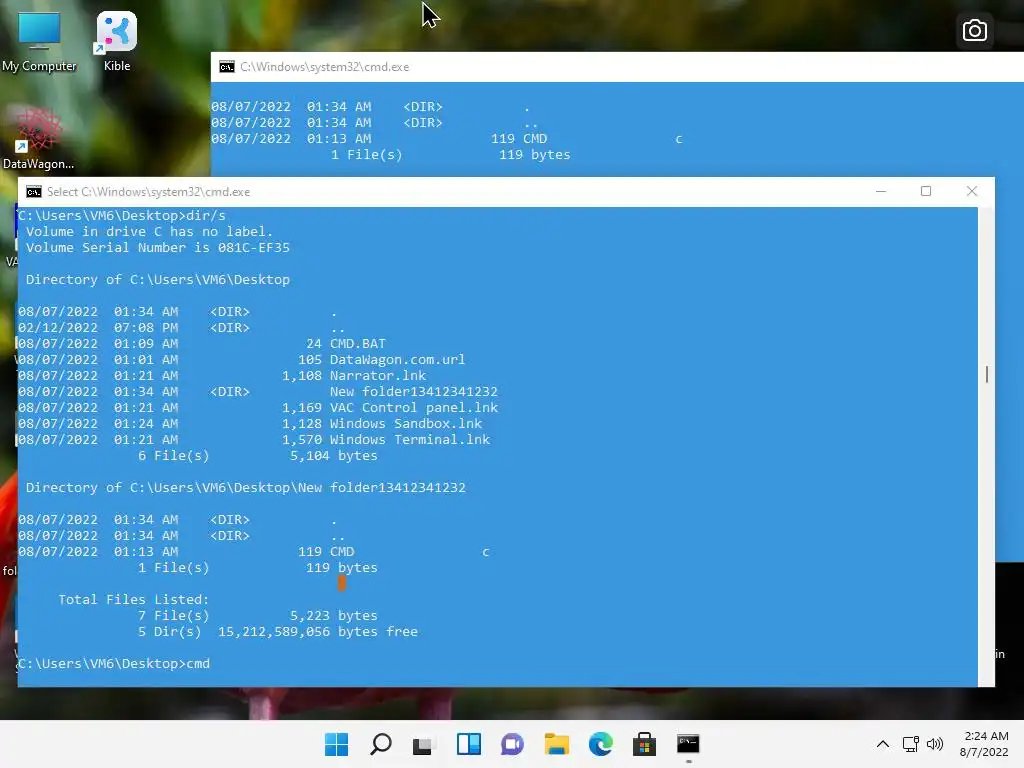Click 'Directory of C:\Users\VM6\Desktop' line
1024x768 pixels.
click(x=157, y=280)
